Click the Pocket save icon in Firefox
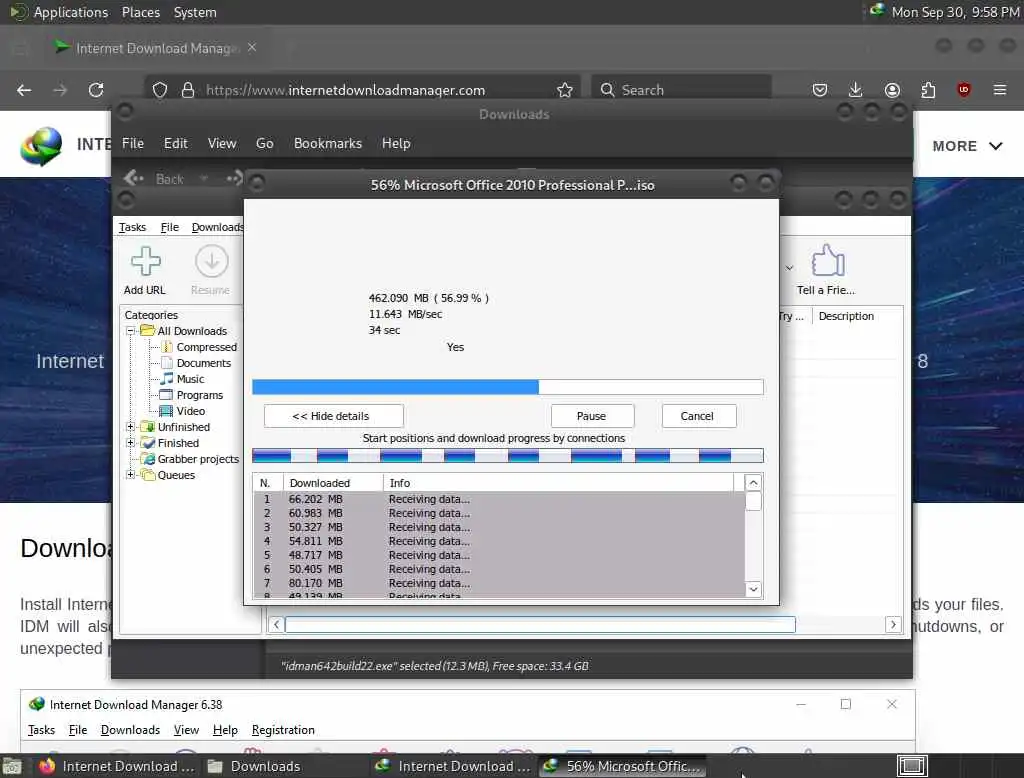The image size is (1024, 778). (820, 90)
